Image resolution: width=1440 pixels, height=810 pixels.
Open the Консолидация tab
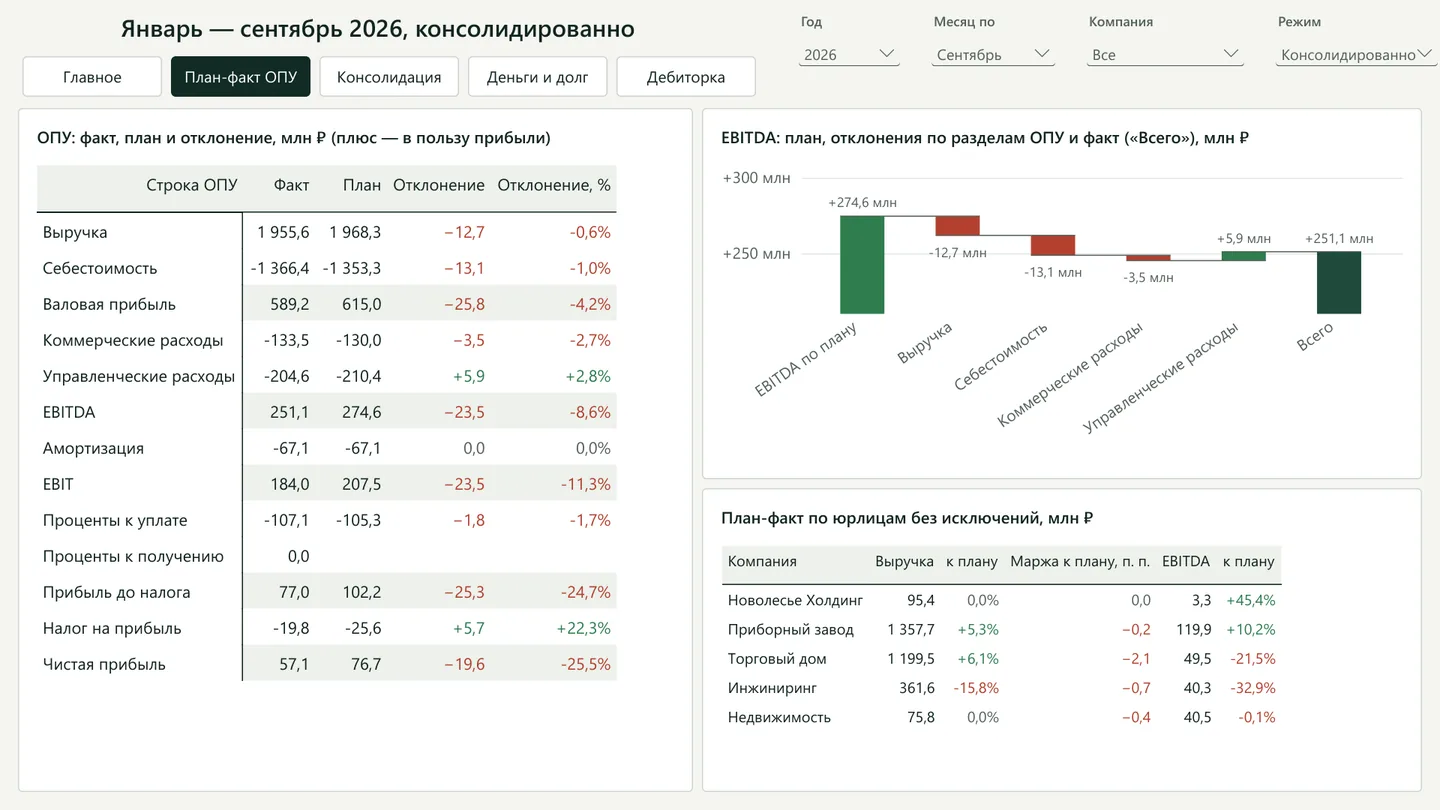click(389, 77)
